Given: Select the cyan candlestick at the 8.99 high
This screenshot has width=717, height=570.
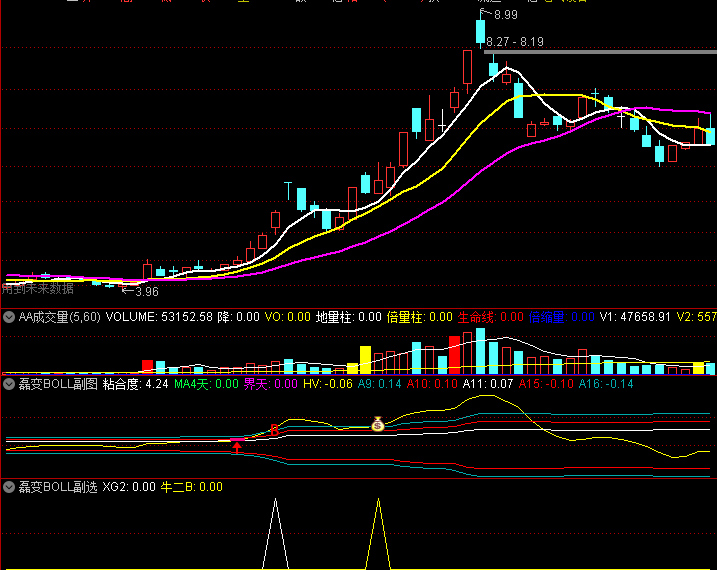Looking at the screenshot, I should pos(480,32).
